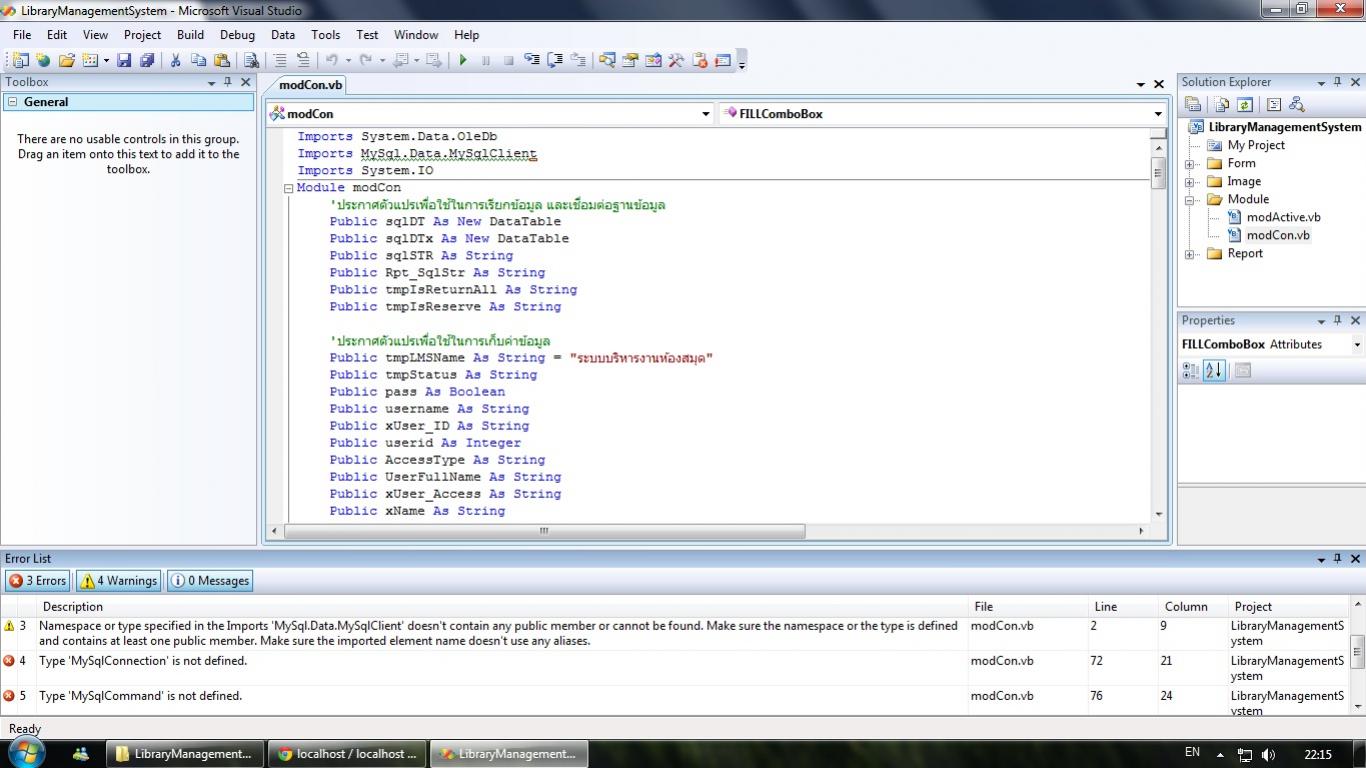Uncomment the selected lines icon
The image size is (1366, 768).
pyautogui.click(x=303, y=60)
